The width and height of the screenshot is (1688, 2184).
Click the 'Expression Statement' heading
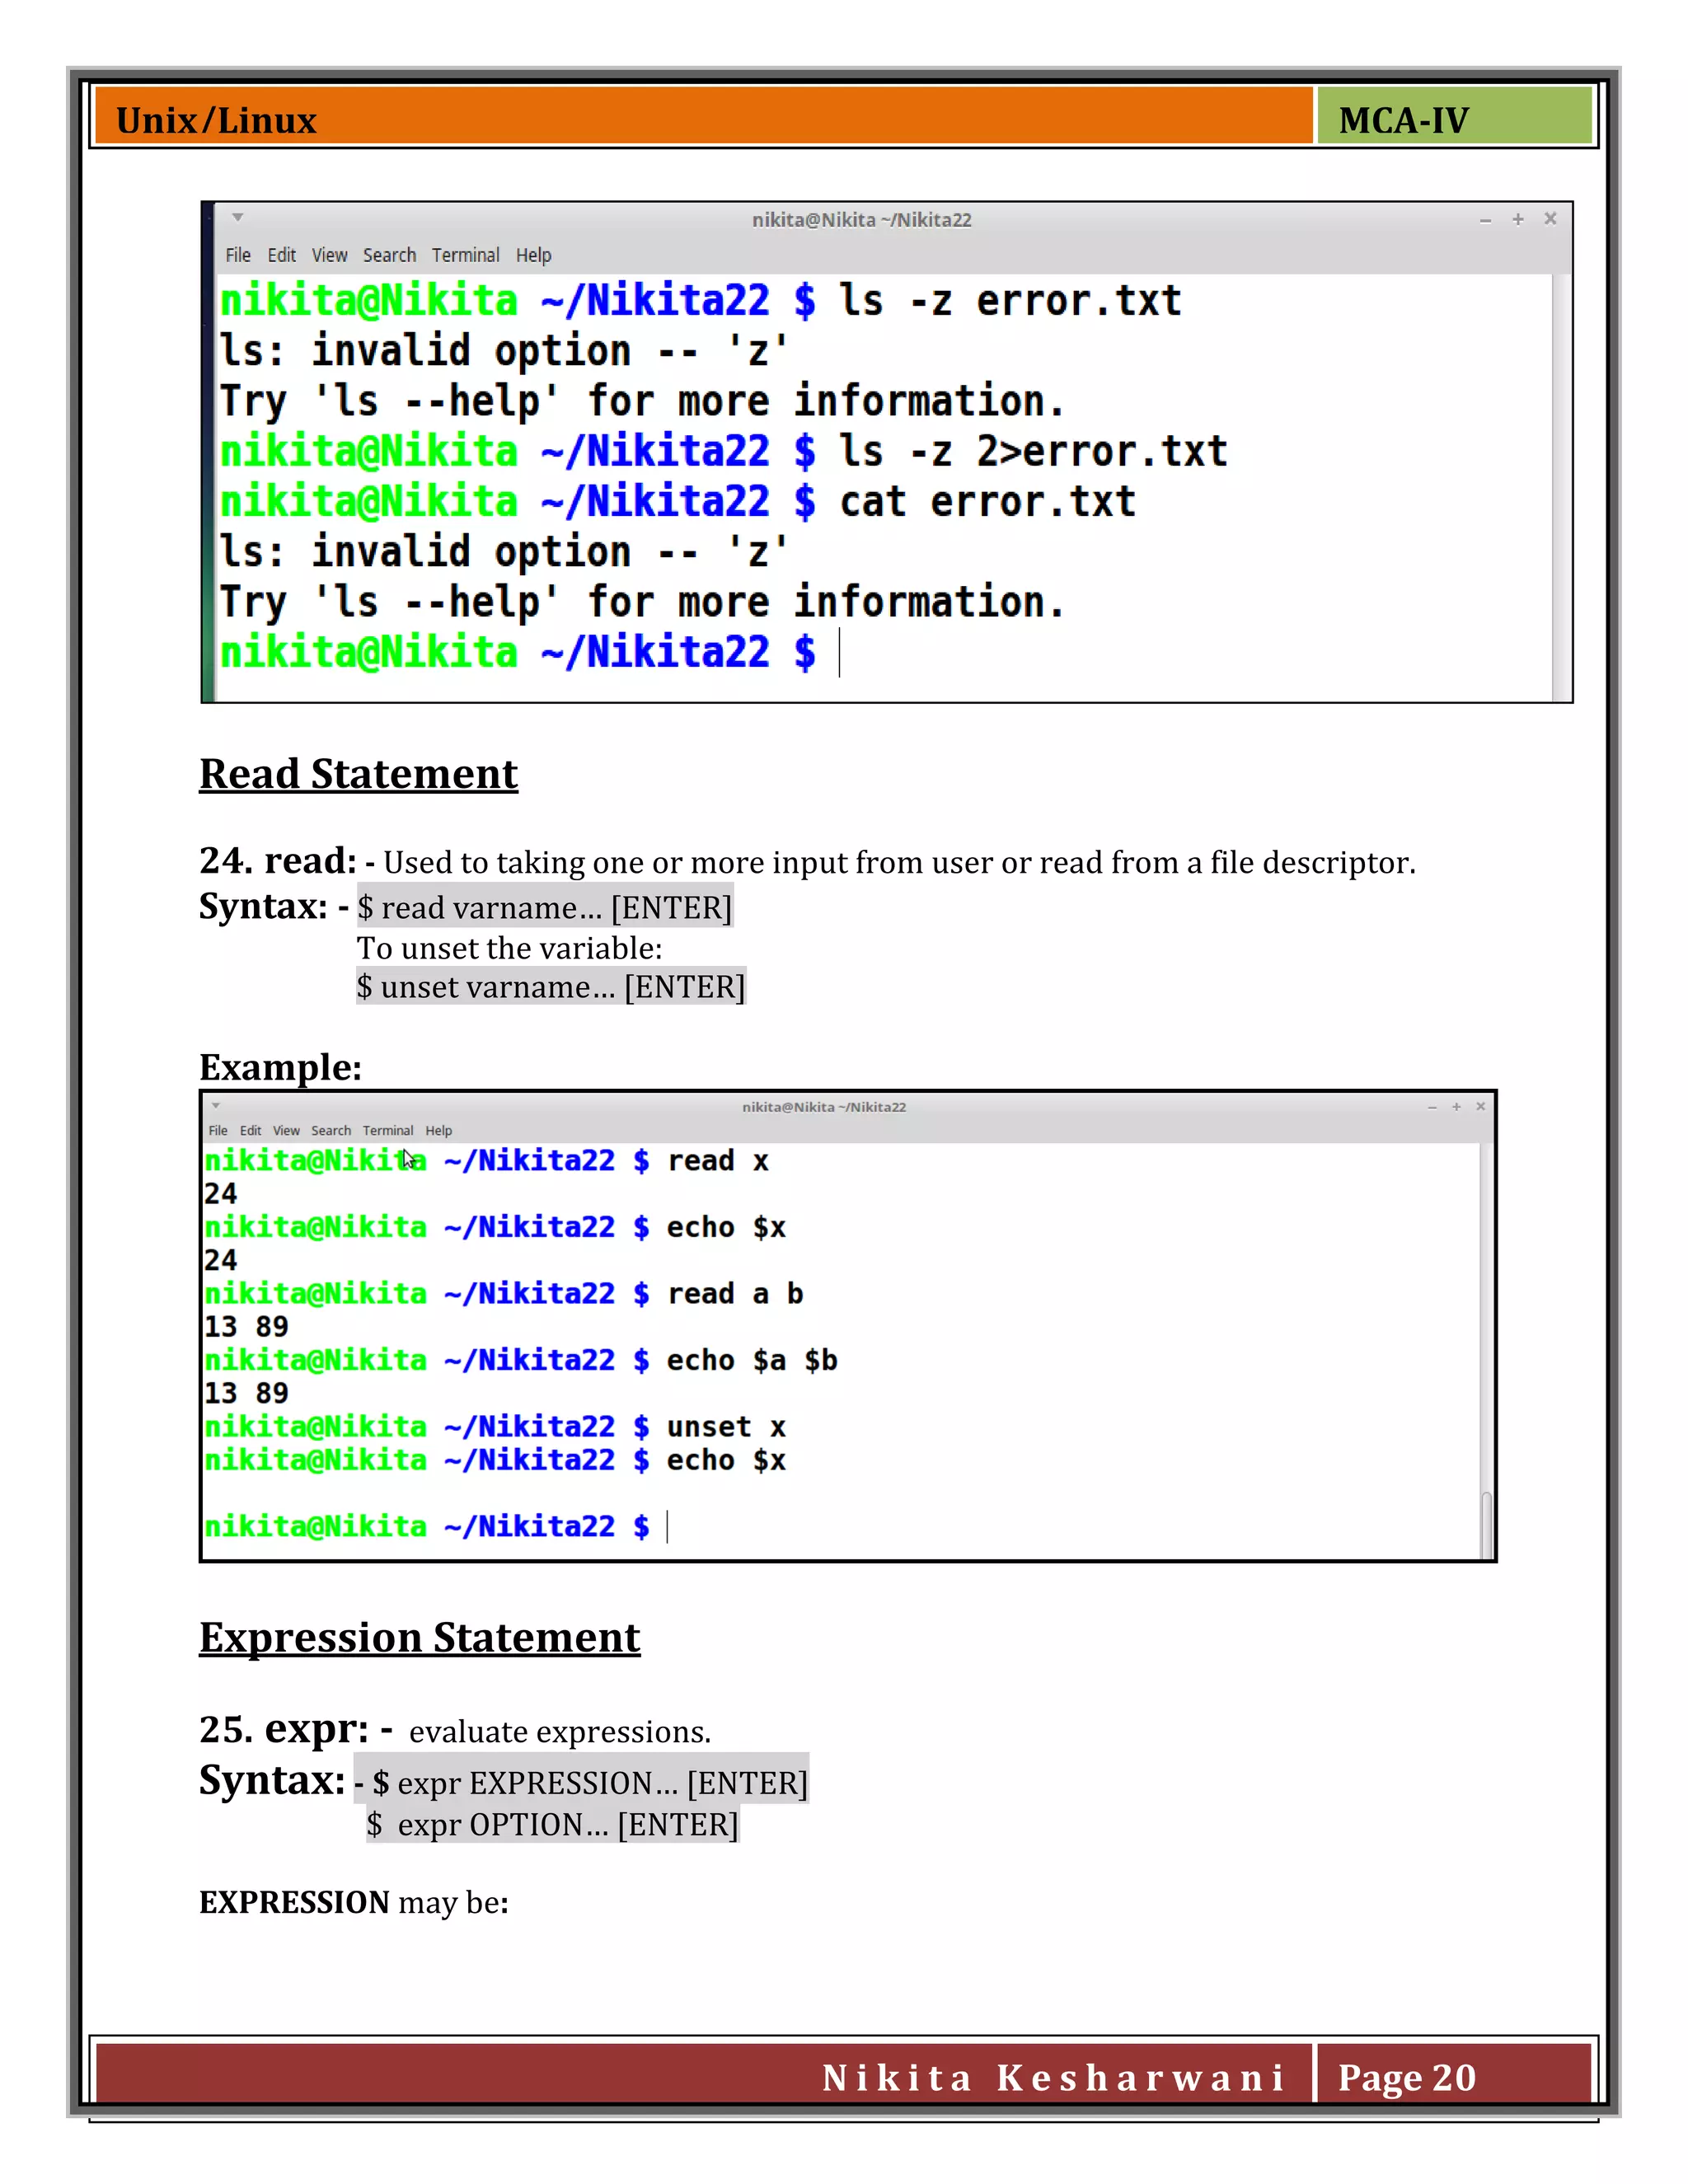[419, 1638]
